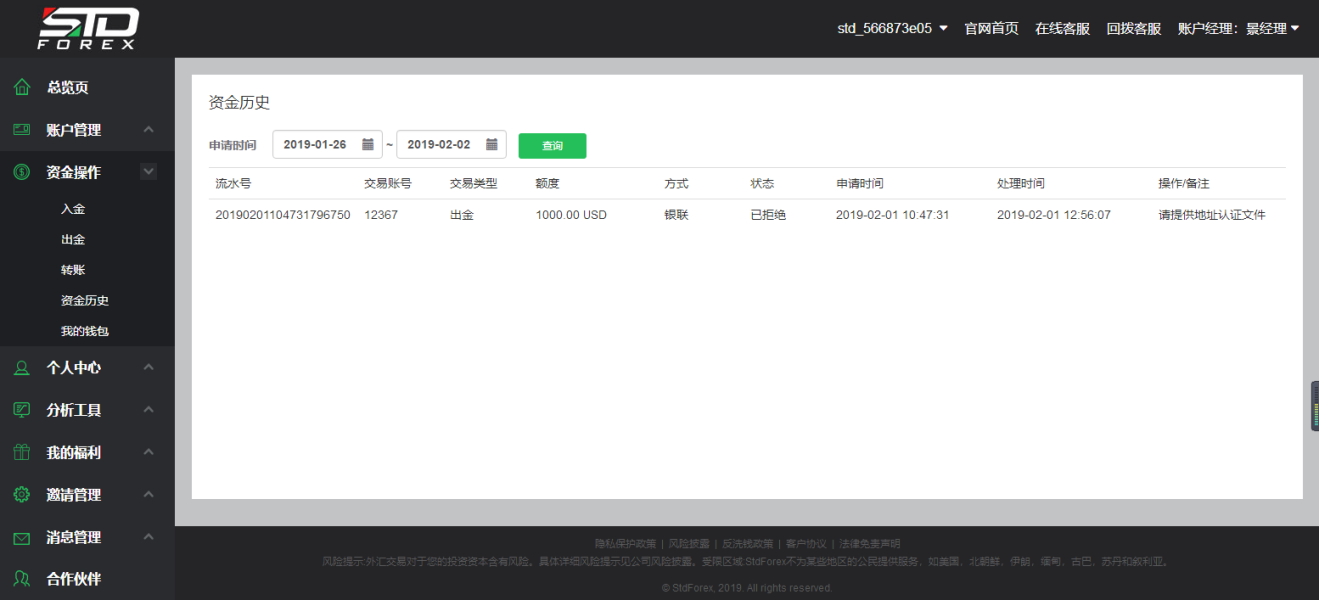This screenshot has height=600, width=1319.
Task: Click the person icon beside 个人中心
Action: [21, 368]
